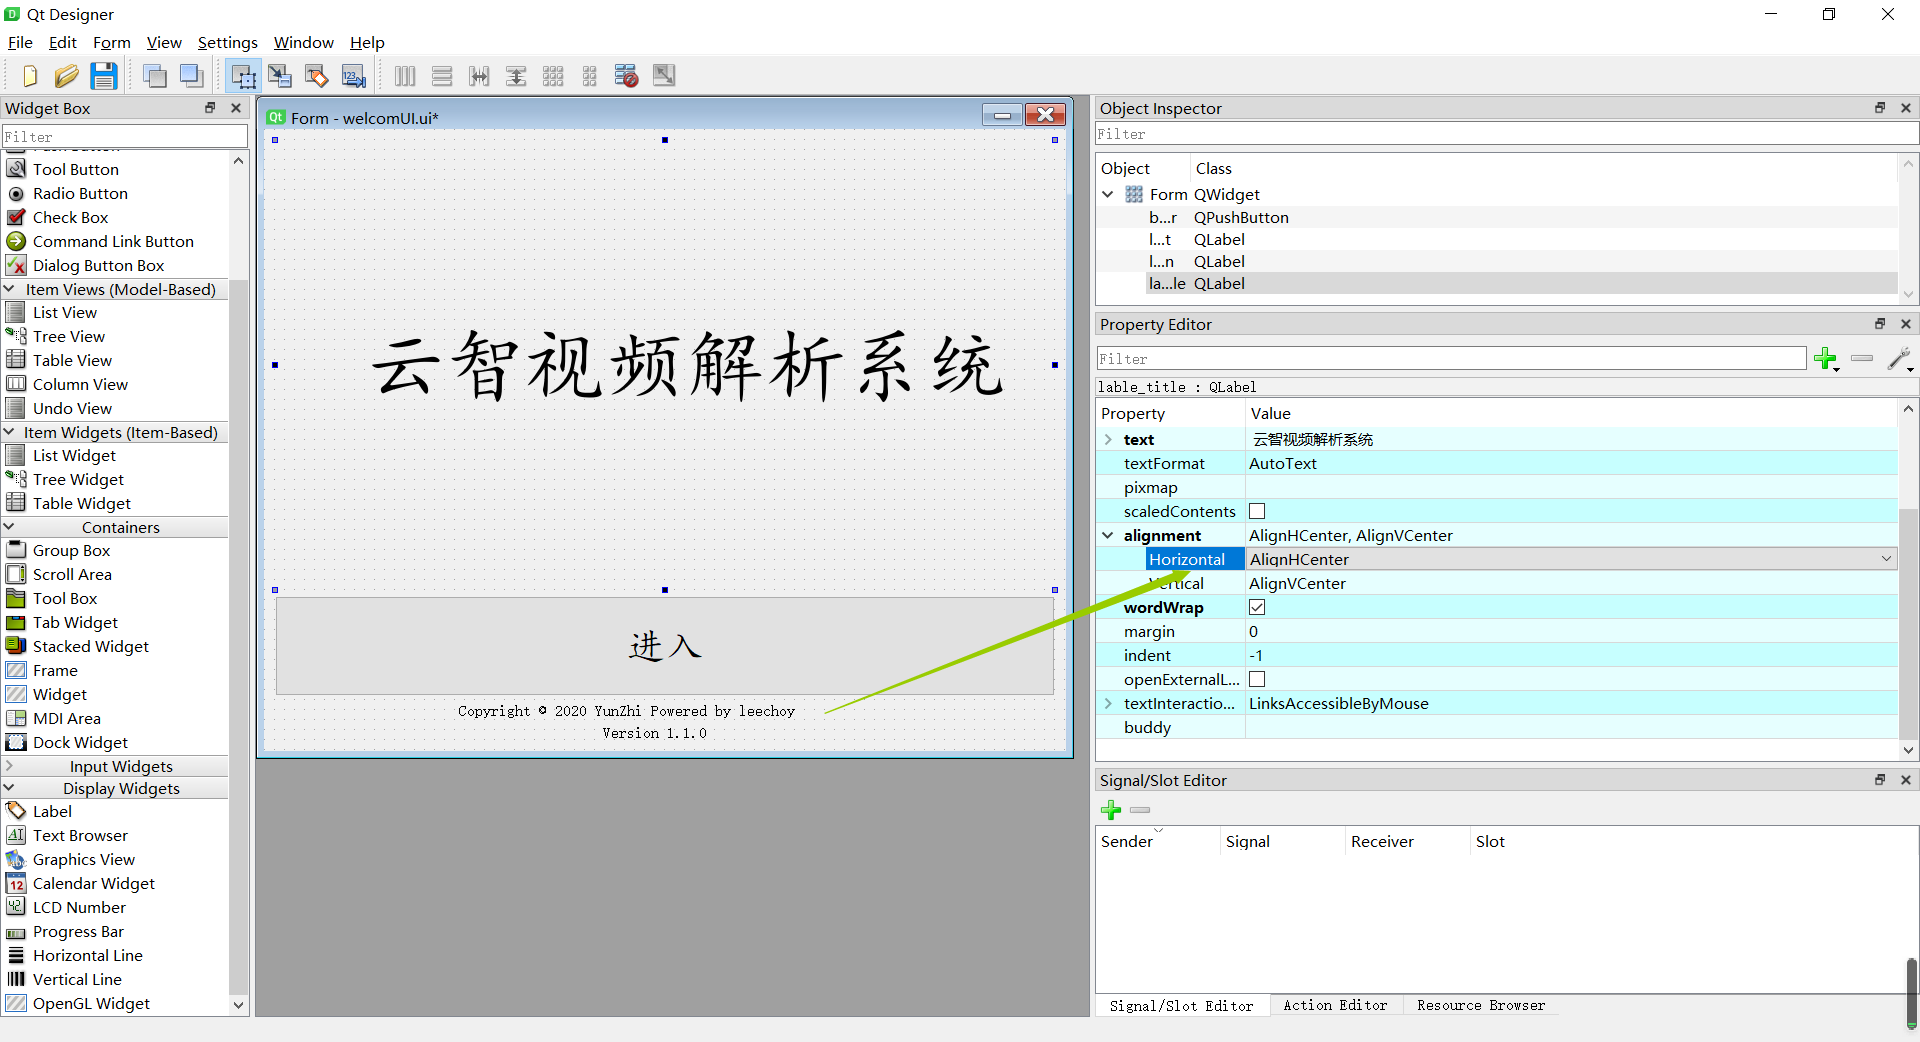Open the Horizontal alignment AlignHCenter dropdown
1920x1042 pixels.
[x=1571, y=560]
